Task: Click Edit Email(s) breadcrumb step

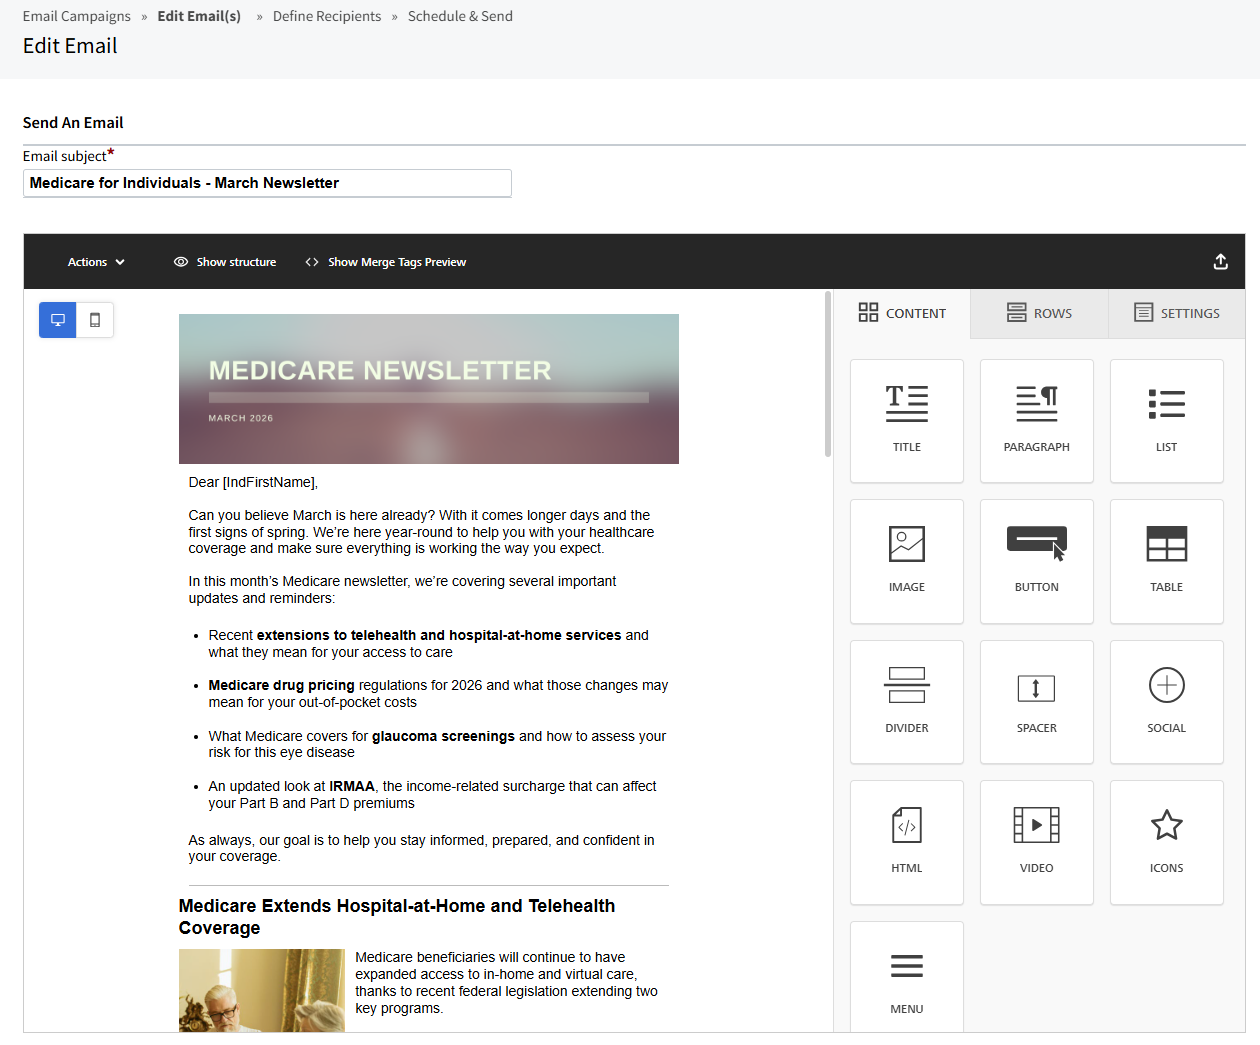Action: pos(199,16)
